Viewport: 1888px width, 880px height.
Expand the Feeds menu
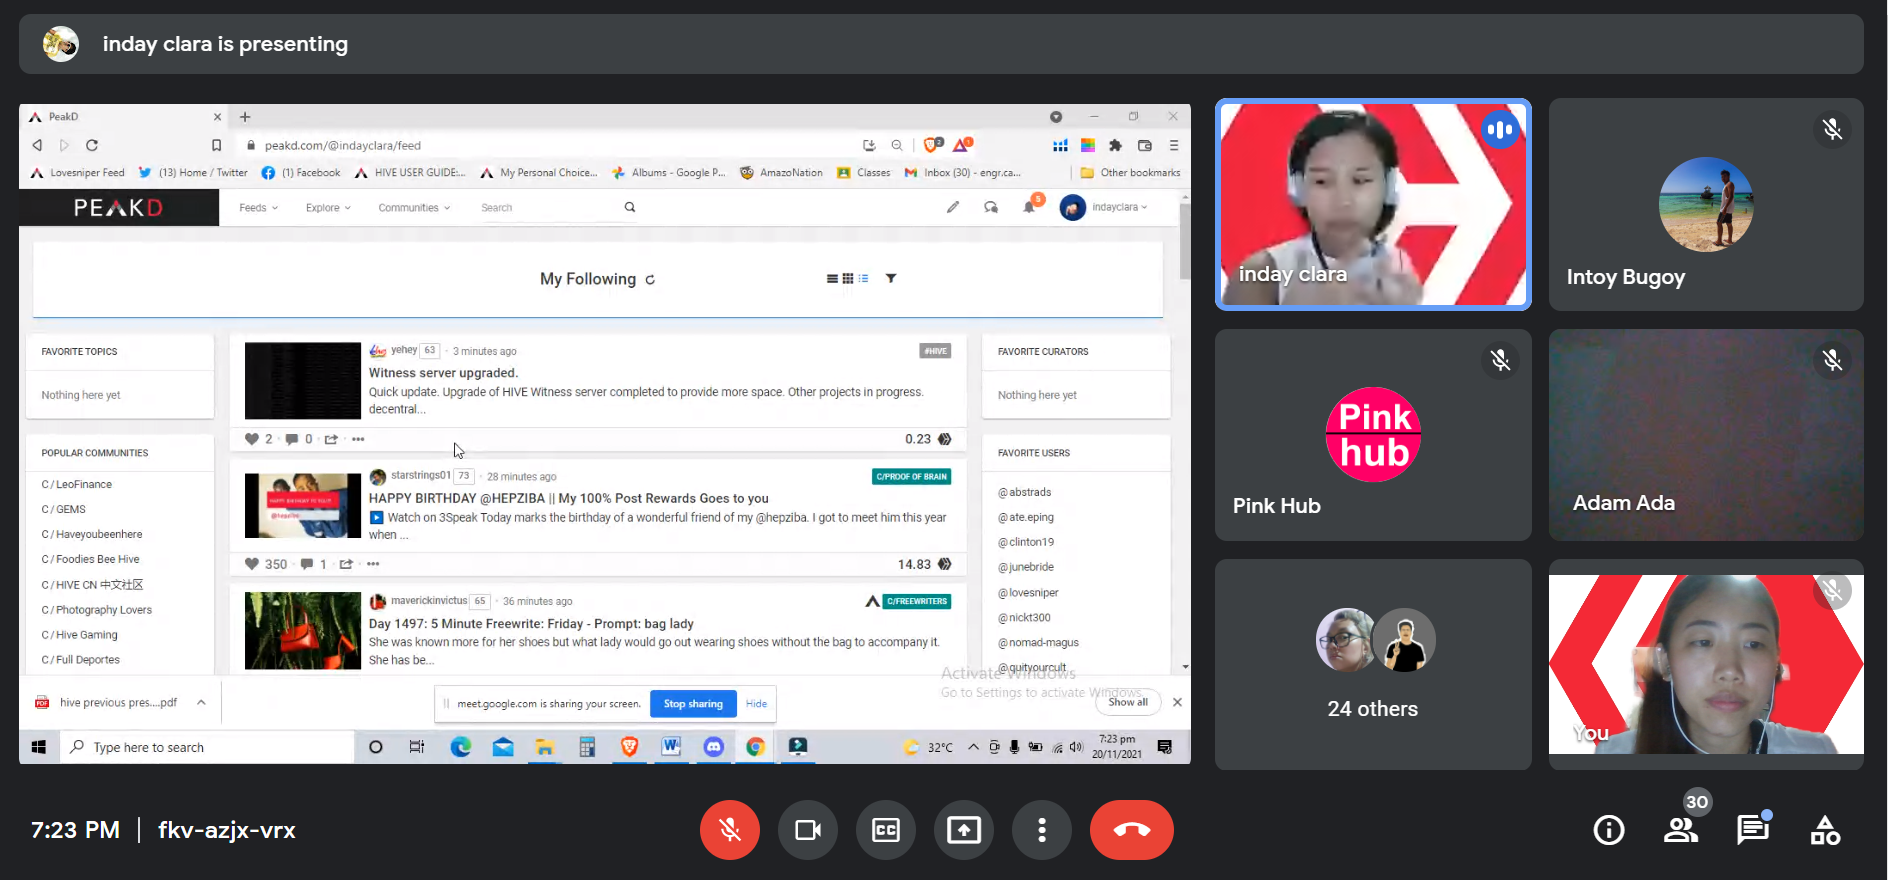(x=258, y=208)
